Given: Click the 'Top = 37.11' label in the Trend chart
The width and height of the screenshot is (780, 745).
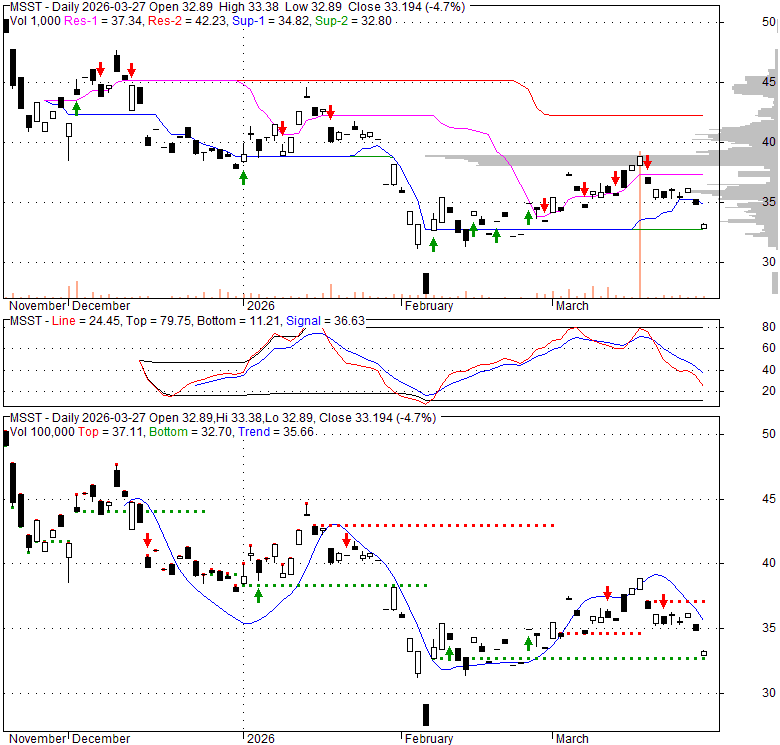Looking at the screenshot, I should 110,432.
